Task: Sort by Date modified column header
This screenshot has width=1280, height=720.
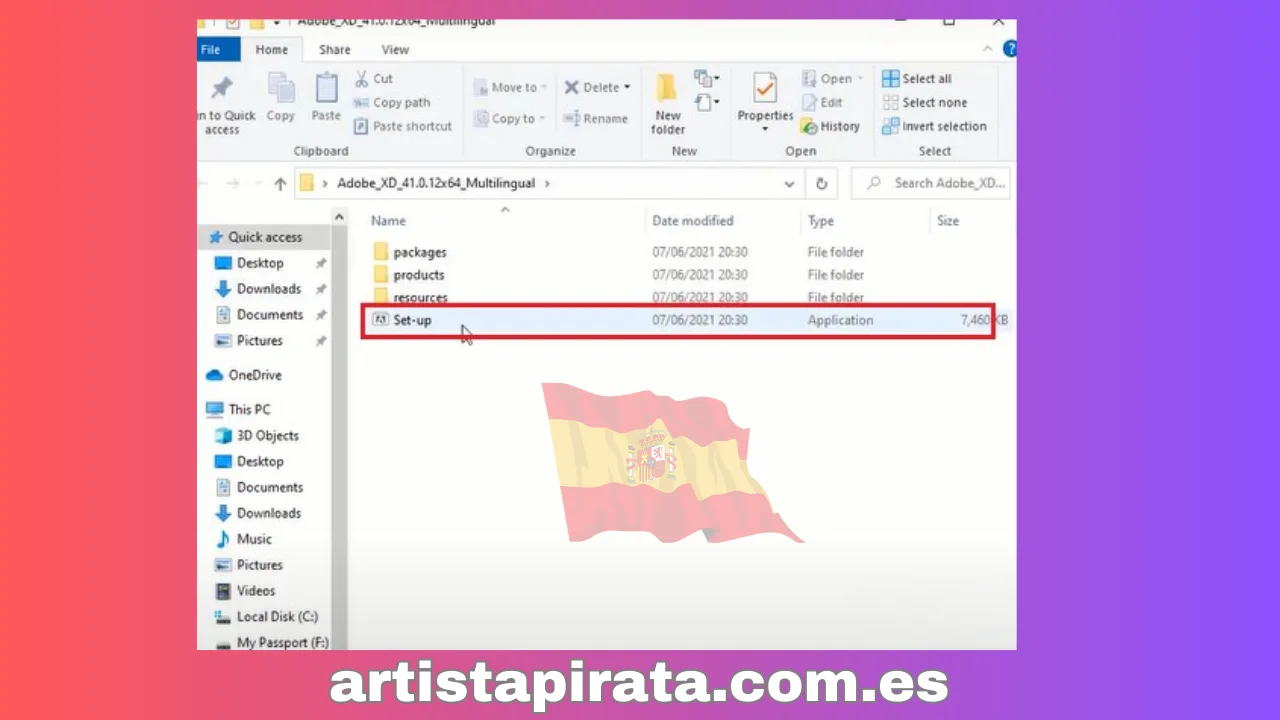Action: pos(693,221)
